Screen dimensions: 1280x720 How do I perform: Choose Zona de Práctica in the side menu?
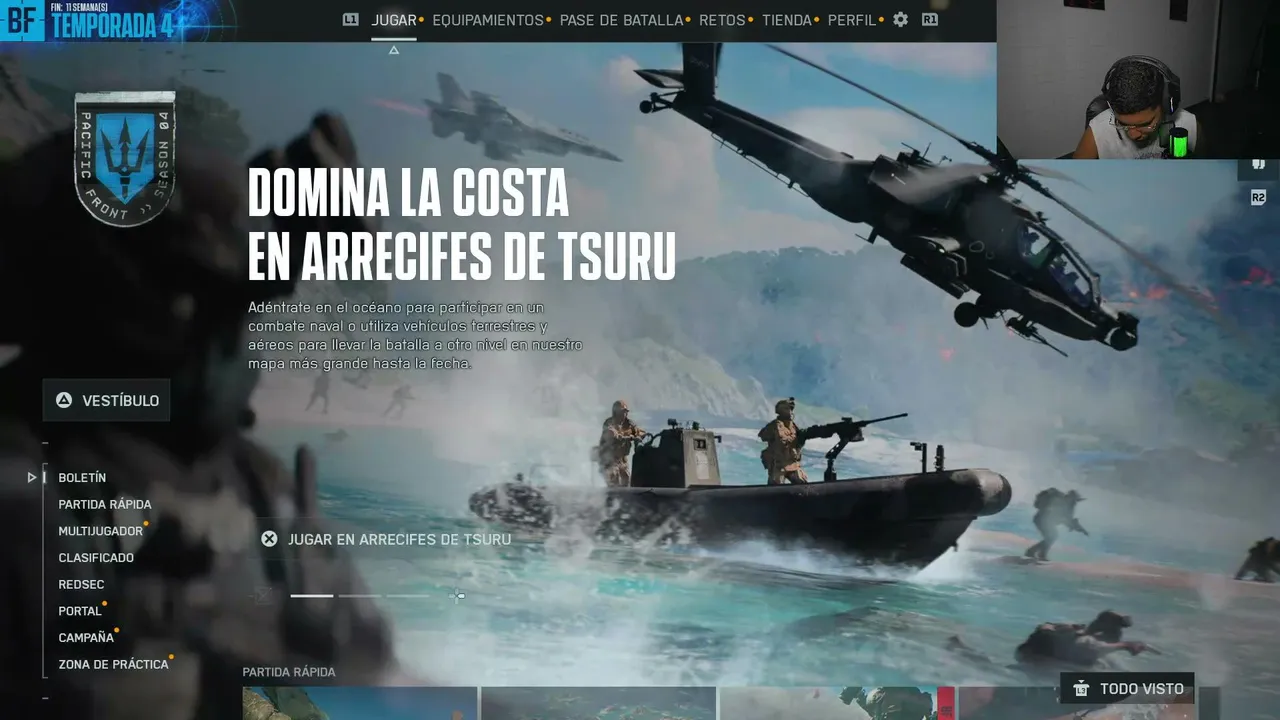[113, 664]
